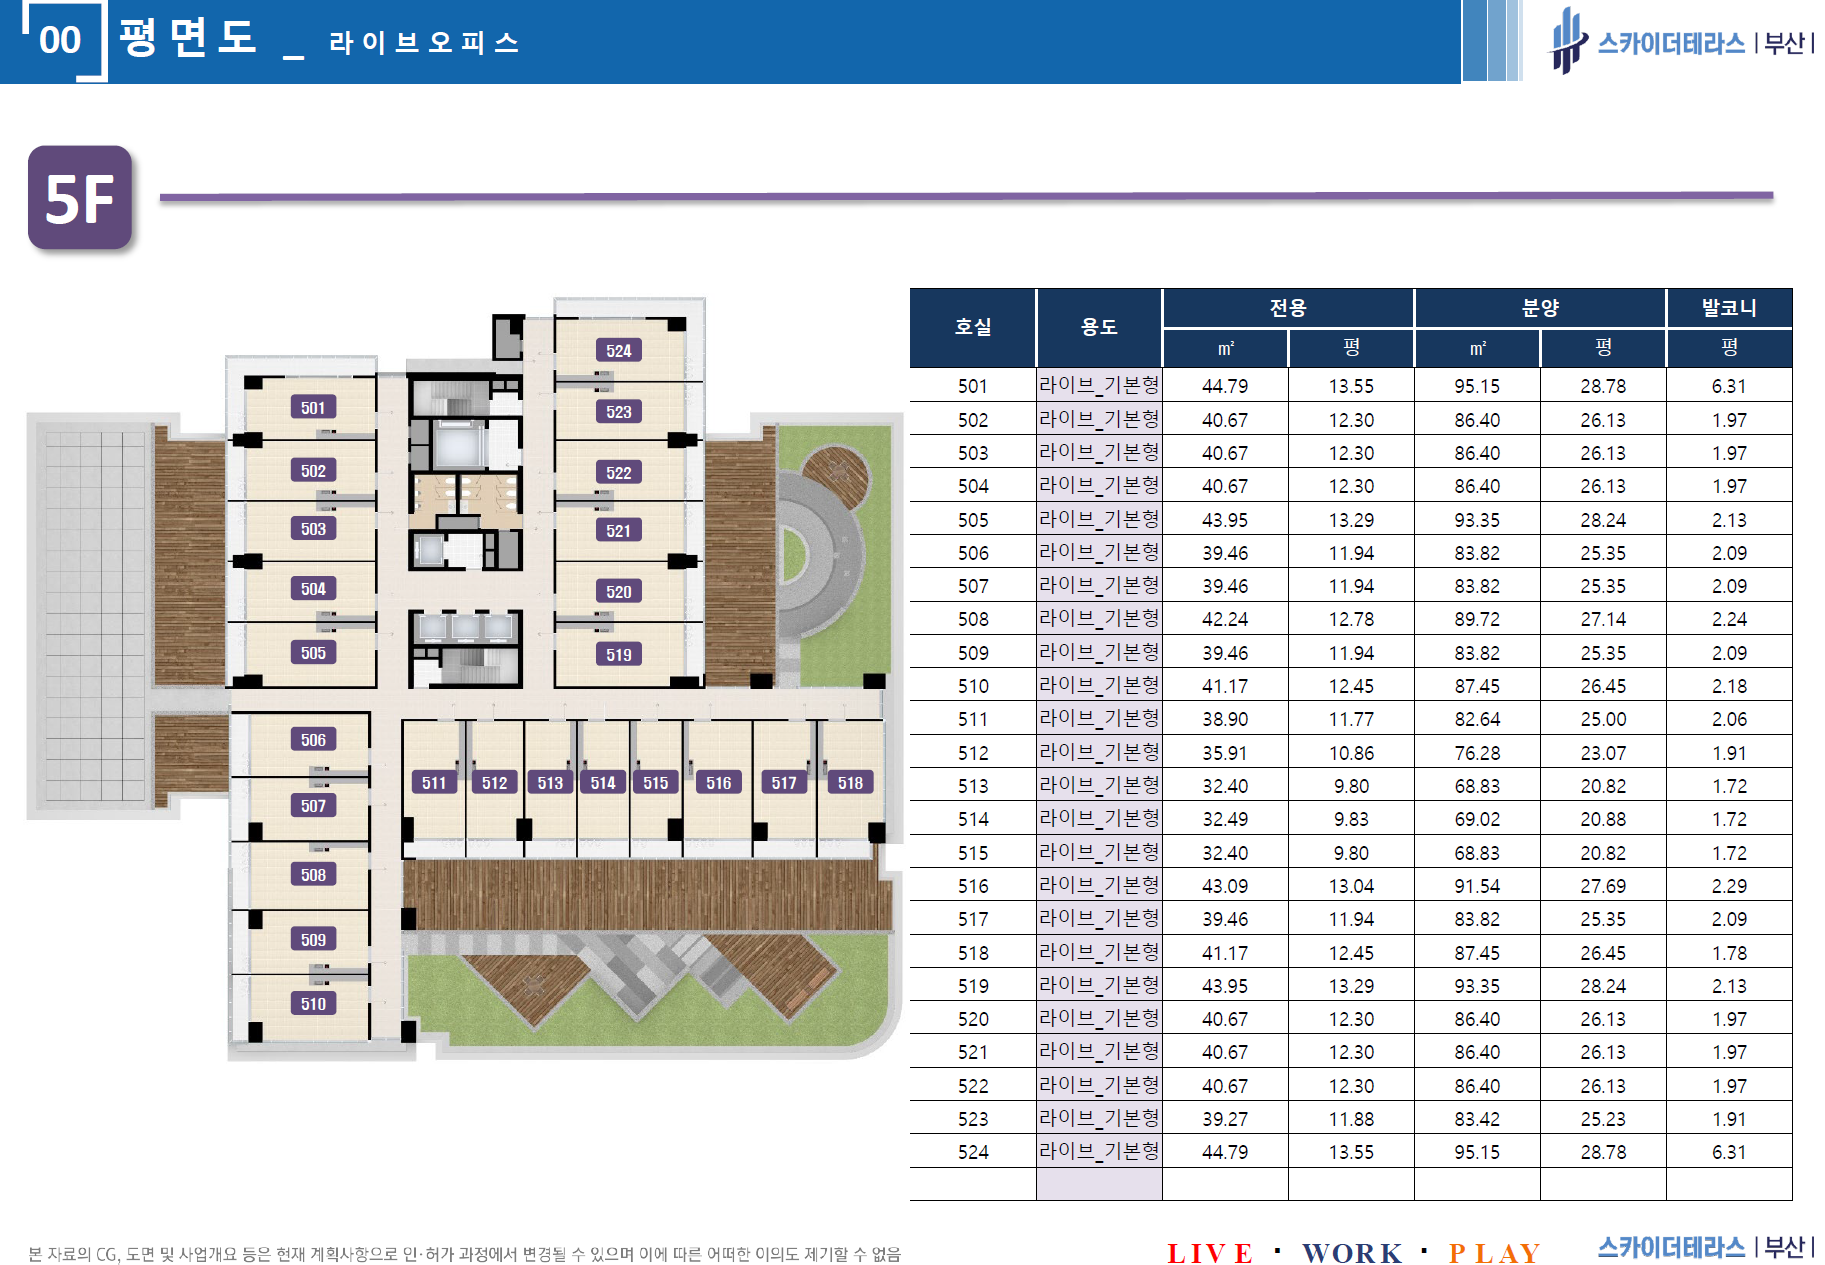The height and width of the screenshot is (1265, 1825).
Task: Click the 1.97 balcony value in row 503
Action: pos(1729,453)
